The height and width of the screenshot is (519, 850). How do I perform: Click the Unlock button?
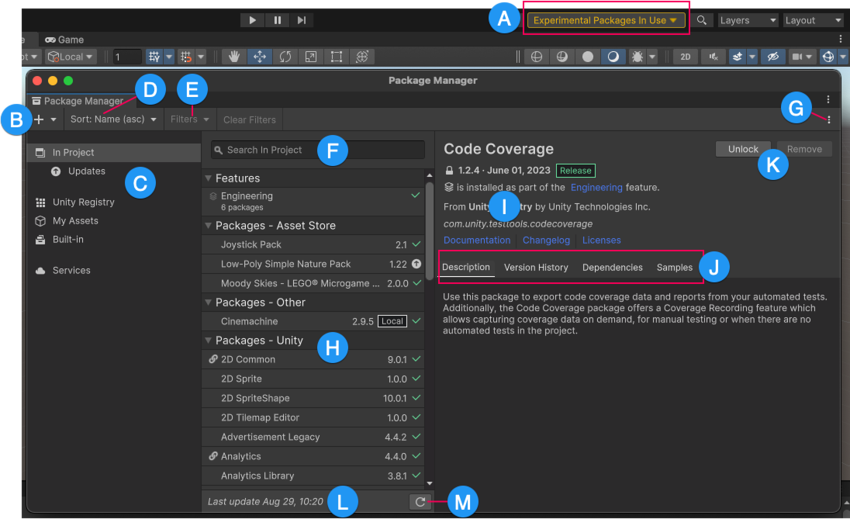click(x=742, y=149)
